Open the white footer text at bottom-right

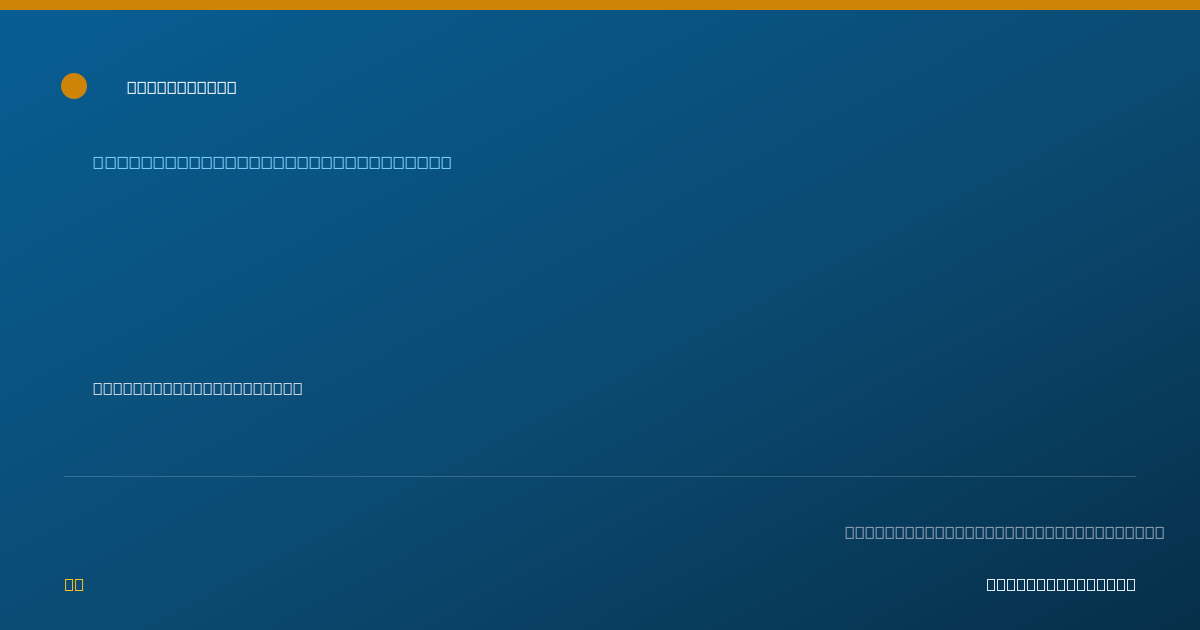(x=1061, y=584)
